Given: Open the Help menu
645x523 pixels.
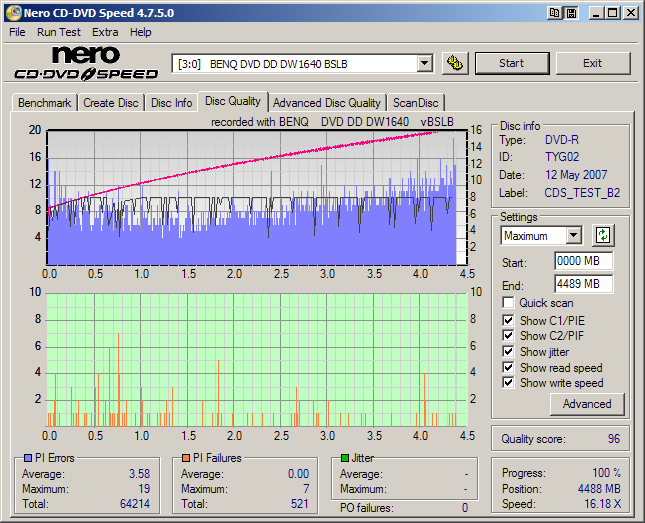Looking at the screenshot, I should (141, 32).
